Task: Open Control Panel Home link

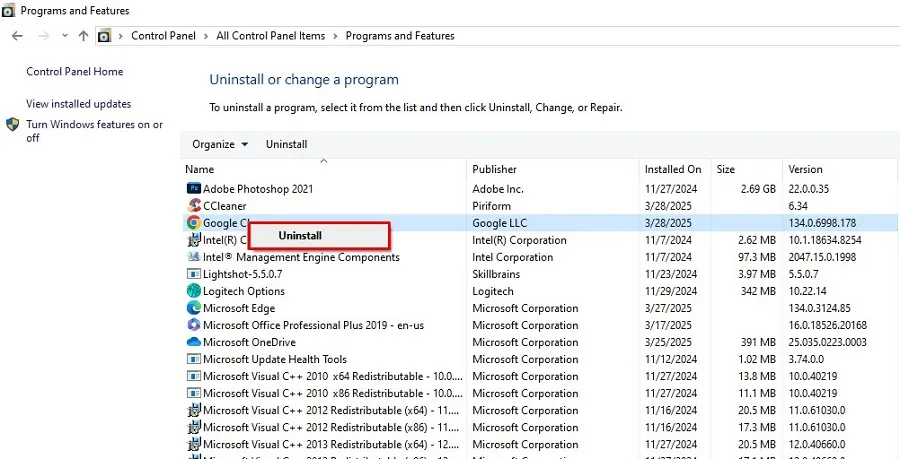Action: coord(75,72)
